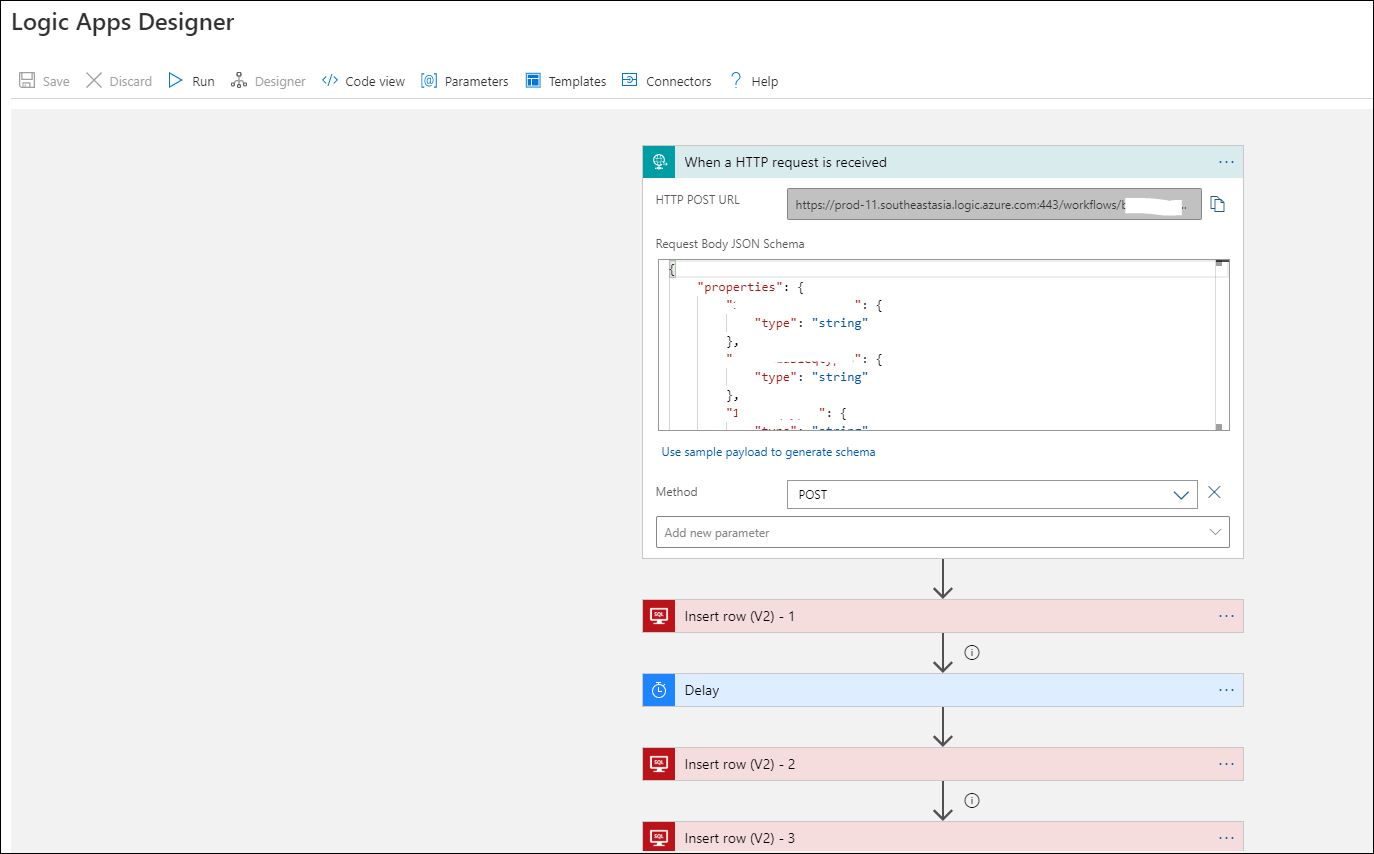The width and height of the screenshot is (1374, 854).
Task: Click the Delay action timer icon
Action: click(x=659, y=690)
